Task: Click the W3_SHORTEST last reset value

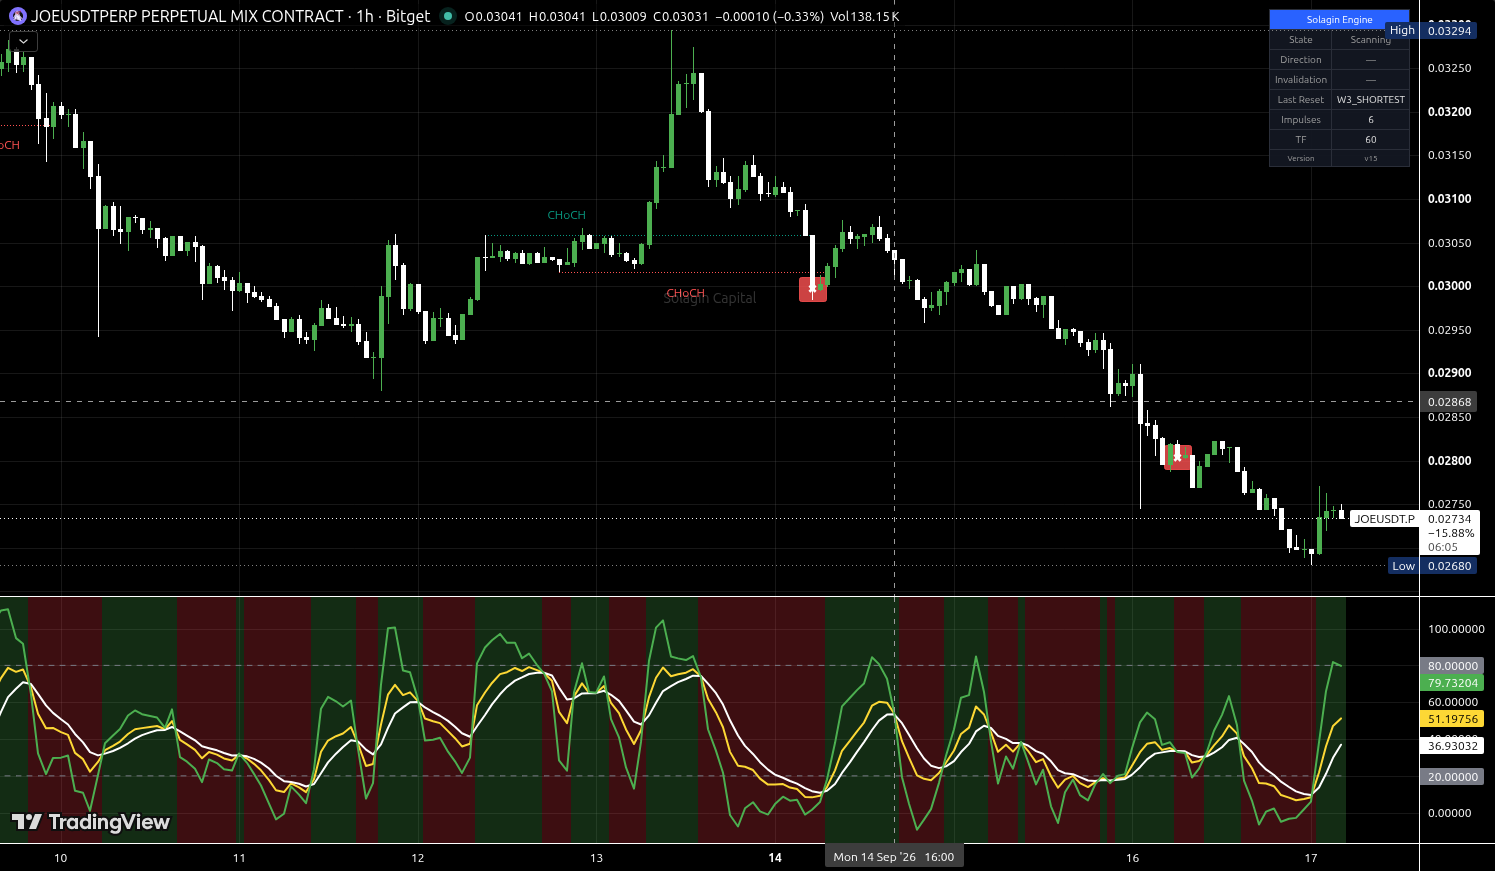Action: click(x=1370, y=100)
